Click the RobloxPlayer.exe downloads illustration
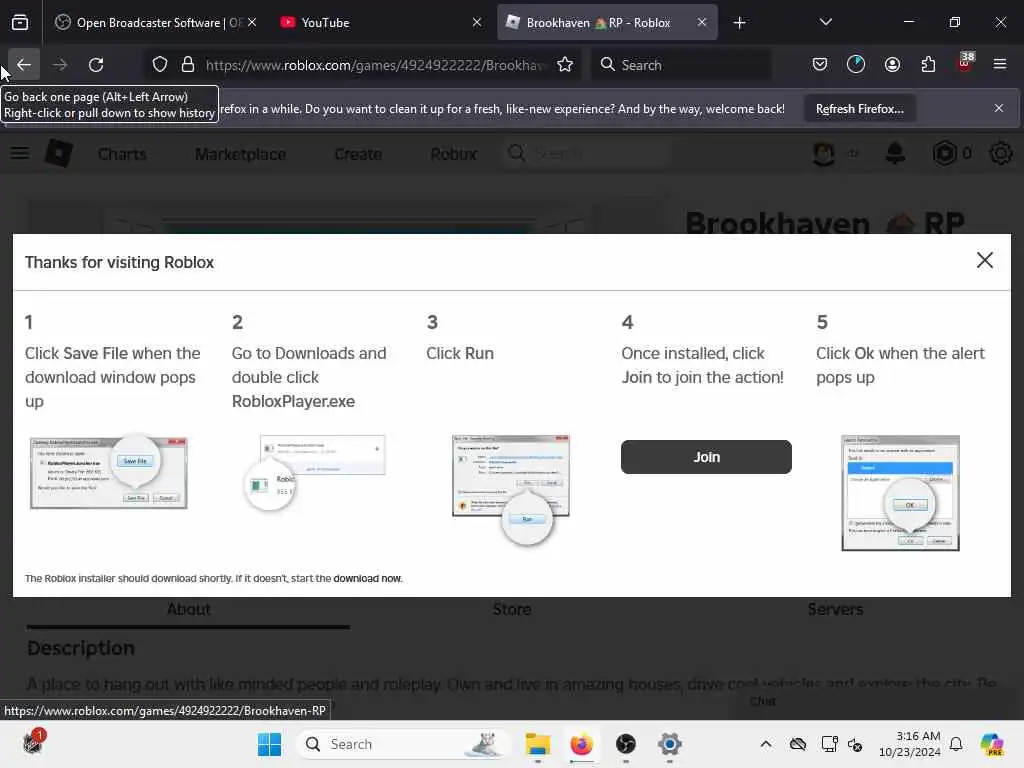 coord(315,473)
